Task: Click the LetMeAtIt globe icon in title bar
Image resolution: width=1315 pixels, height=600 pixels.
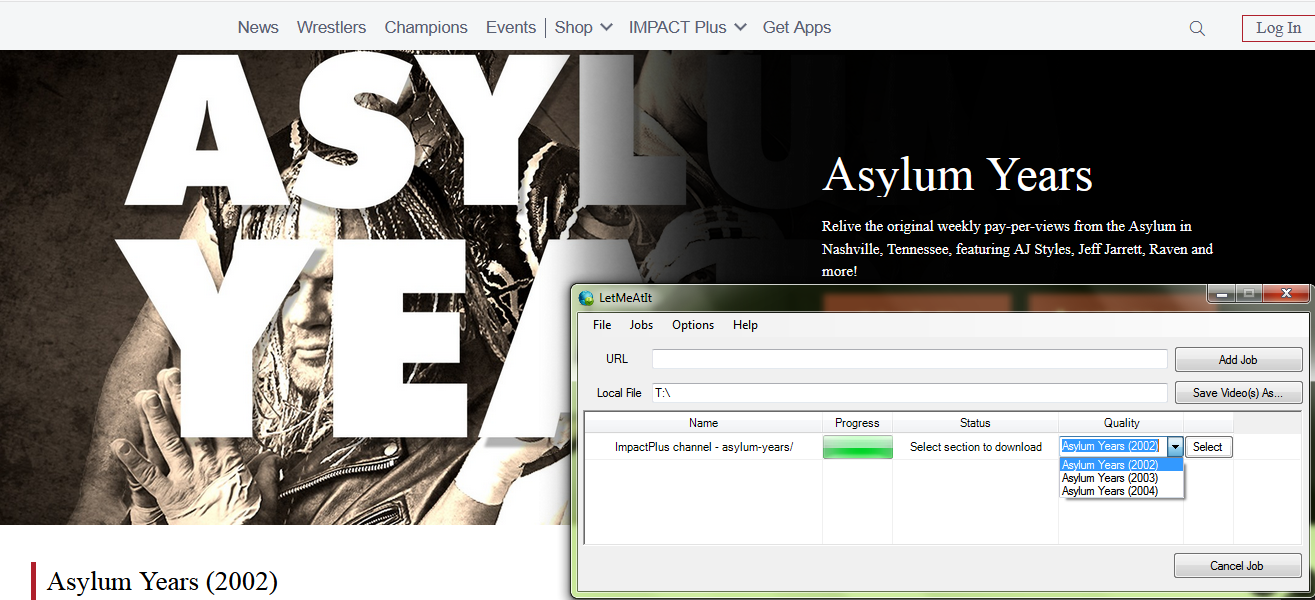Action: pos(587,297)
